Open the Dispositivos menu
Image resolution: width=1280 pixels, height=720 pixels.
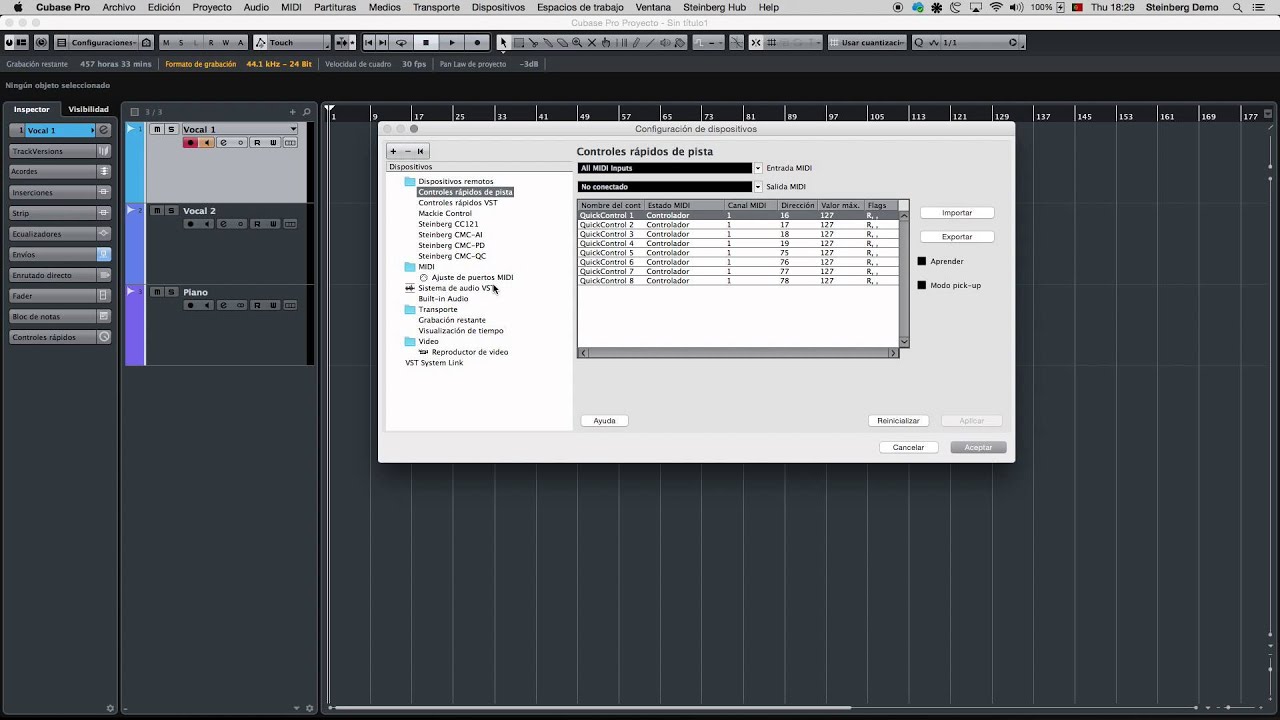pos(498,7)
